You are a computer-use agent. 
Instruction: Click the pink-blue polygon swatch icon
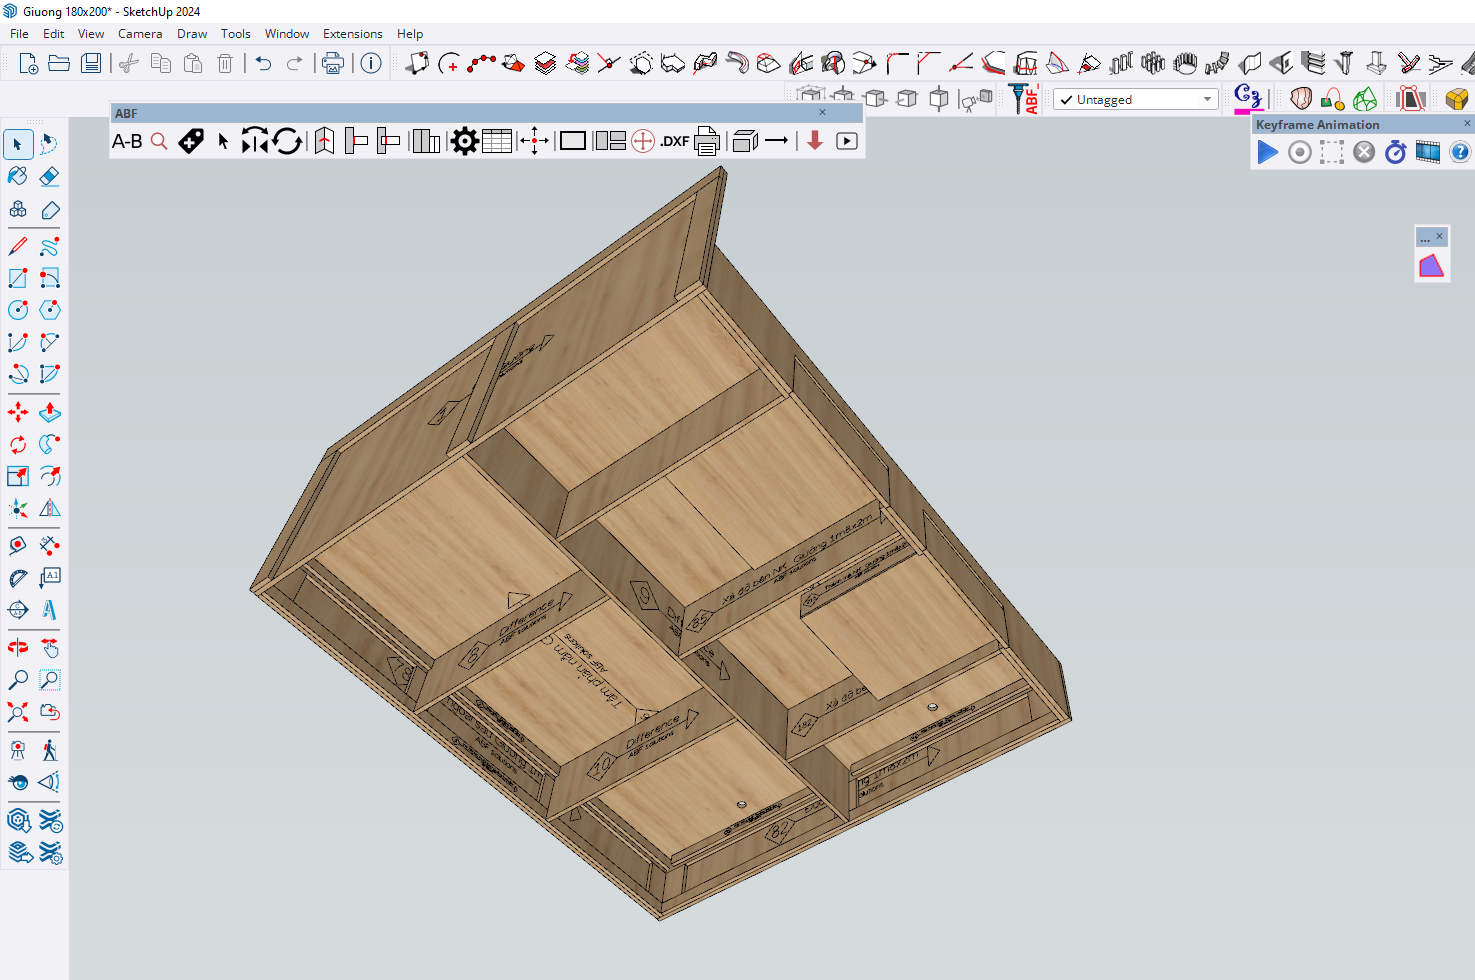point(1431,266)
